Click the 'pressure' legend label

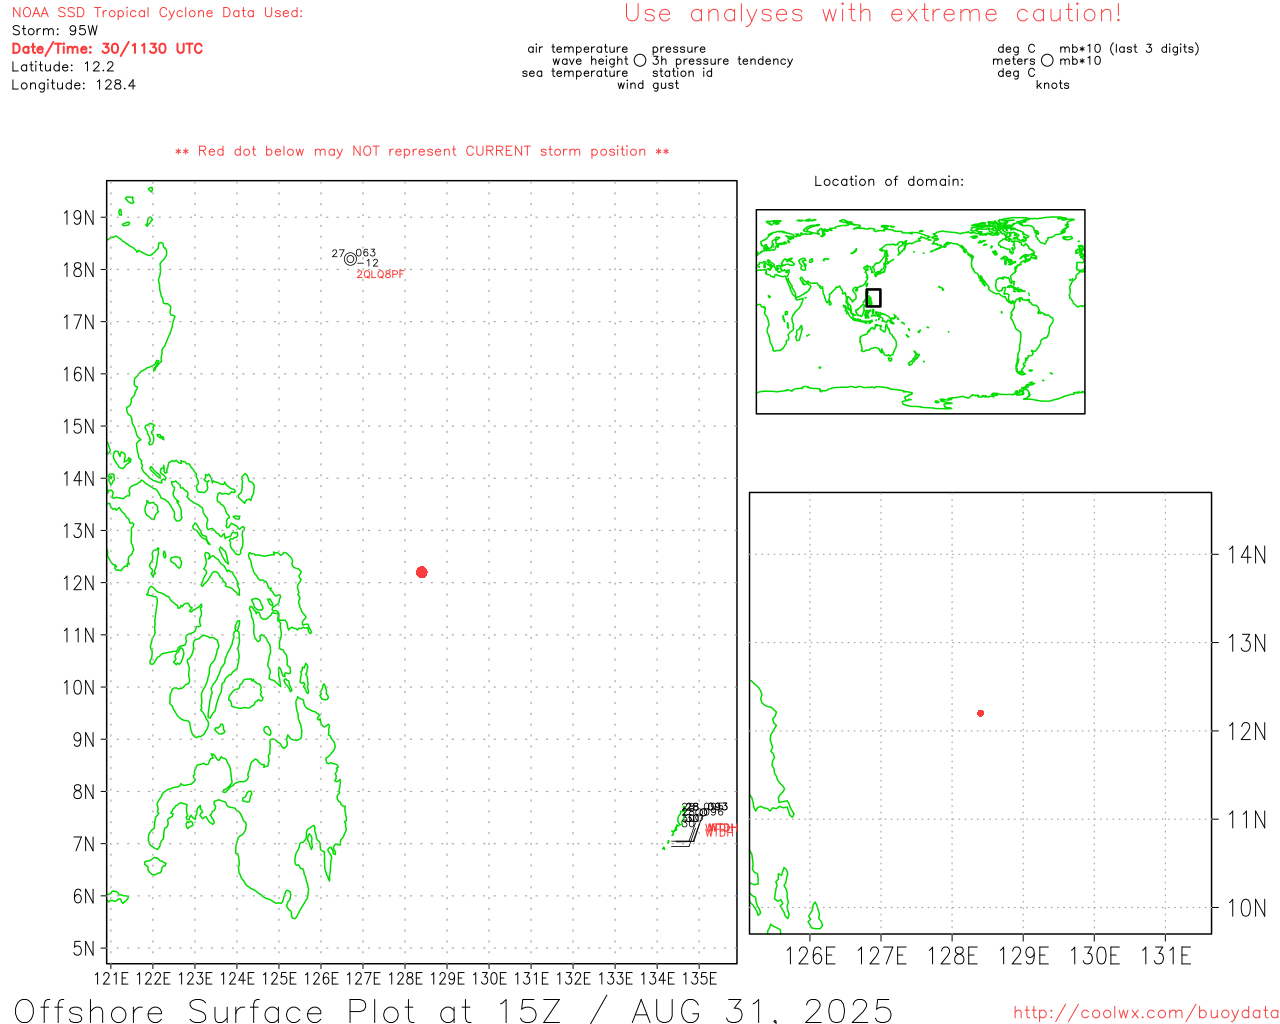pos(679,49)
